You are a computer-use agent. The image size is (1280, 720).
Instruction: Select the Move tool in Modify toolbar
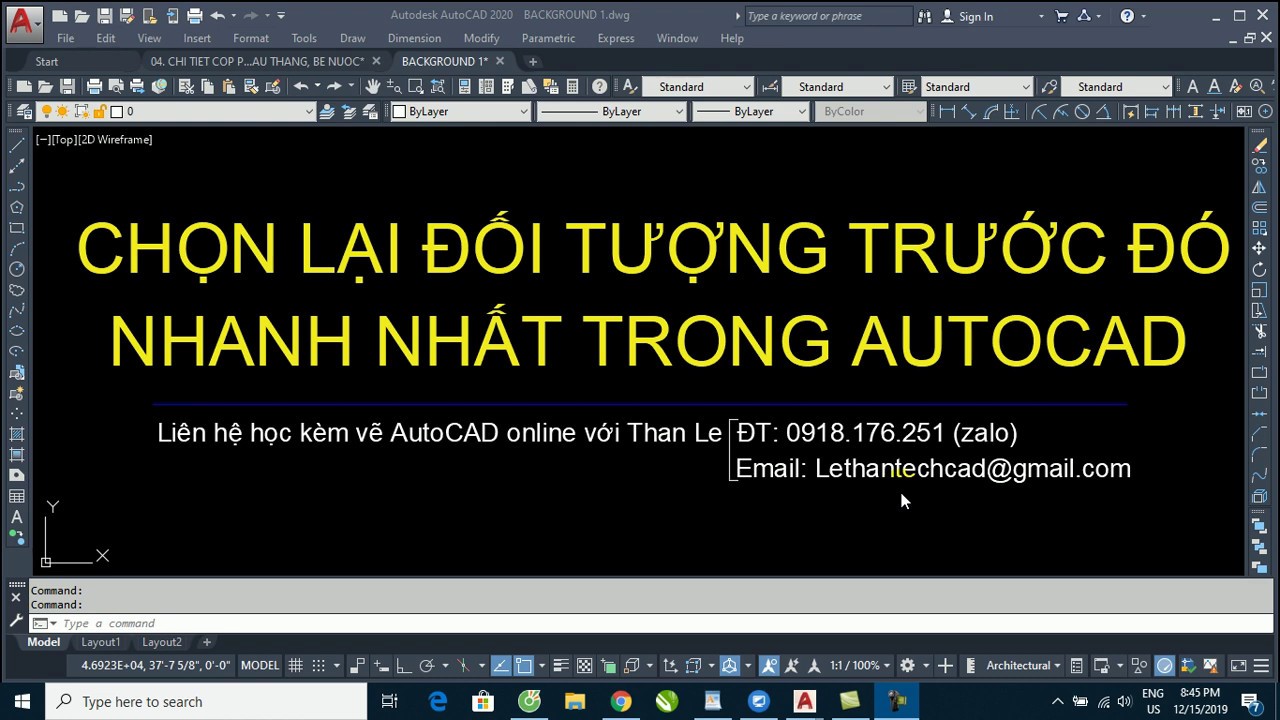click(x=1260, y=248)
